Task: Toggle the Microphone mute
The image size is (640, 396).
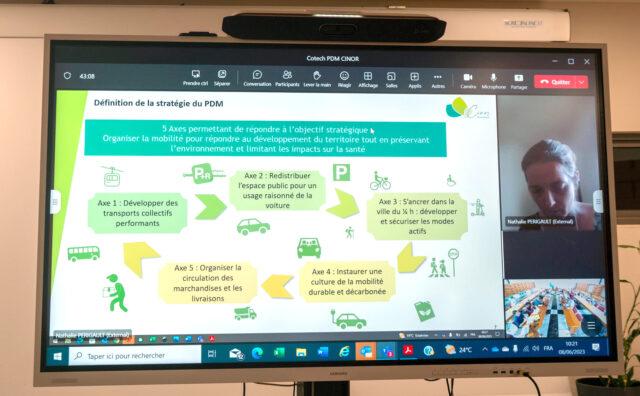Action: pos(493,81)
